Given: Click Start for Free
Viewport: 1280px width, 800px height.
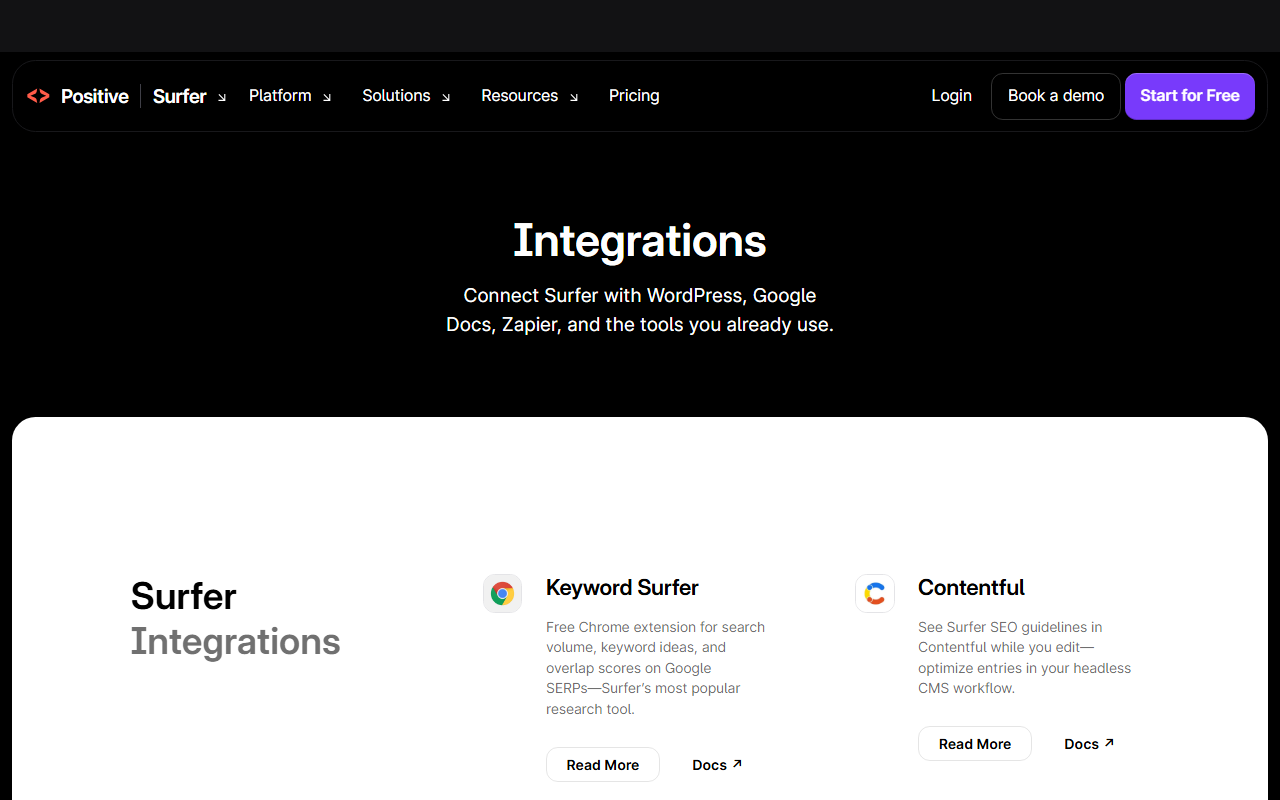Looking at the screenshot, I should pyautogui.click(x=1190, y=96).
